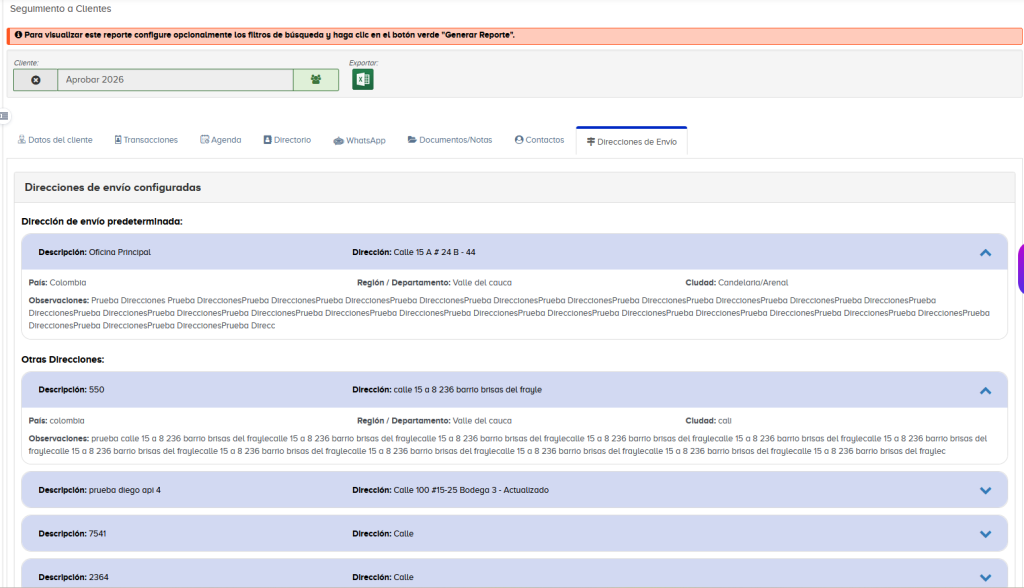Click the text 'calle 15 a 8 236 barrio brisas del frayle'
Viewport: 1024px width, 588px height.
click(x=468, y=389)
